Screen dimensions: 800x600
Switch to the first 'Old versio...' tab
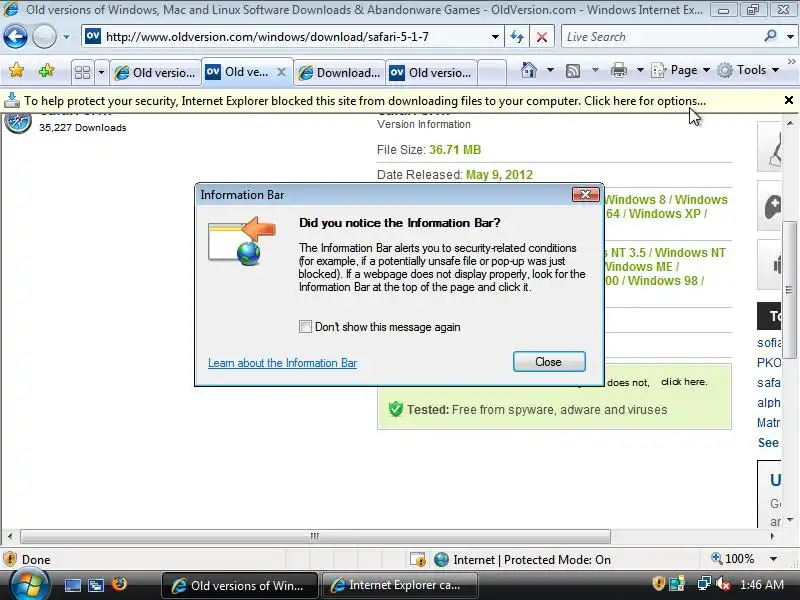click(x=155, y=72)
